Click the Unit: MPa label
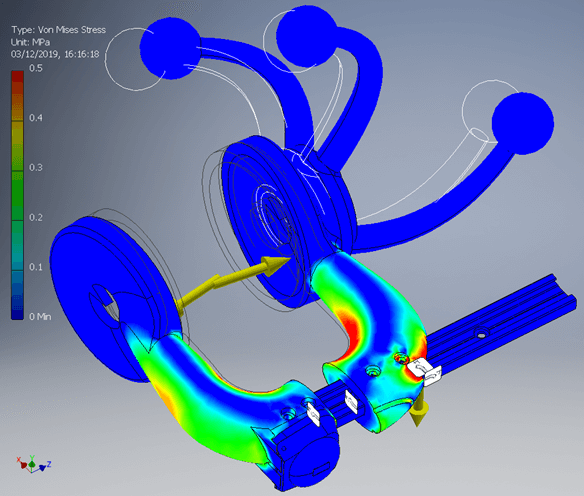 click(x=30, y=42)
